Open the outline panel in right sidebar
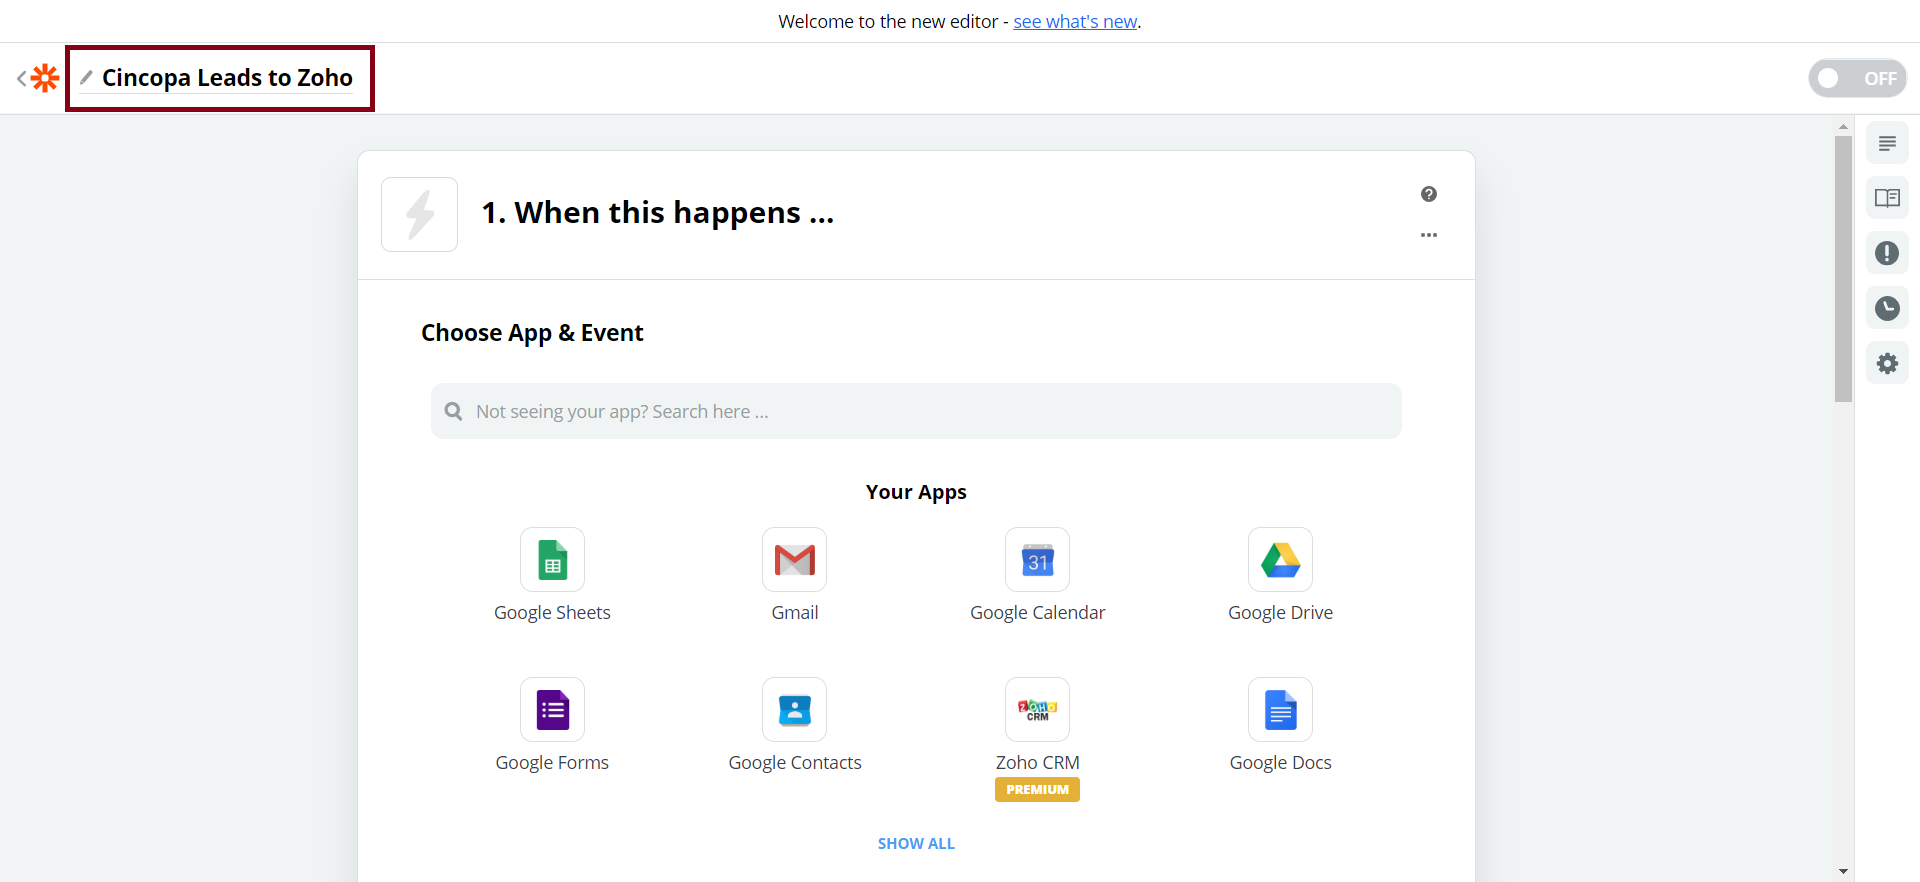 (x=1887, y=144)
